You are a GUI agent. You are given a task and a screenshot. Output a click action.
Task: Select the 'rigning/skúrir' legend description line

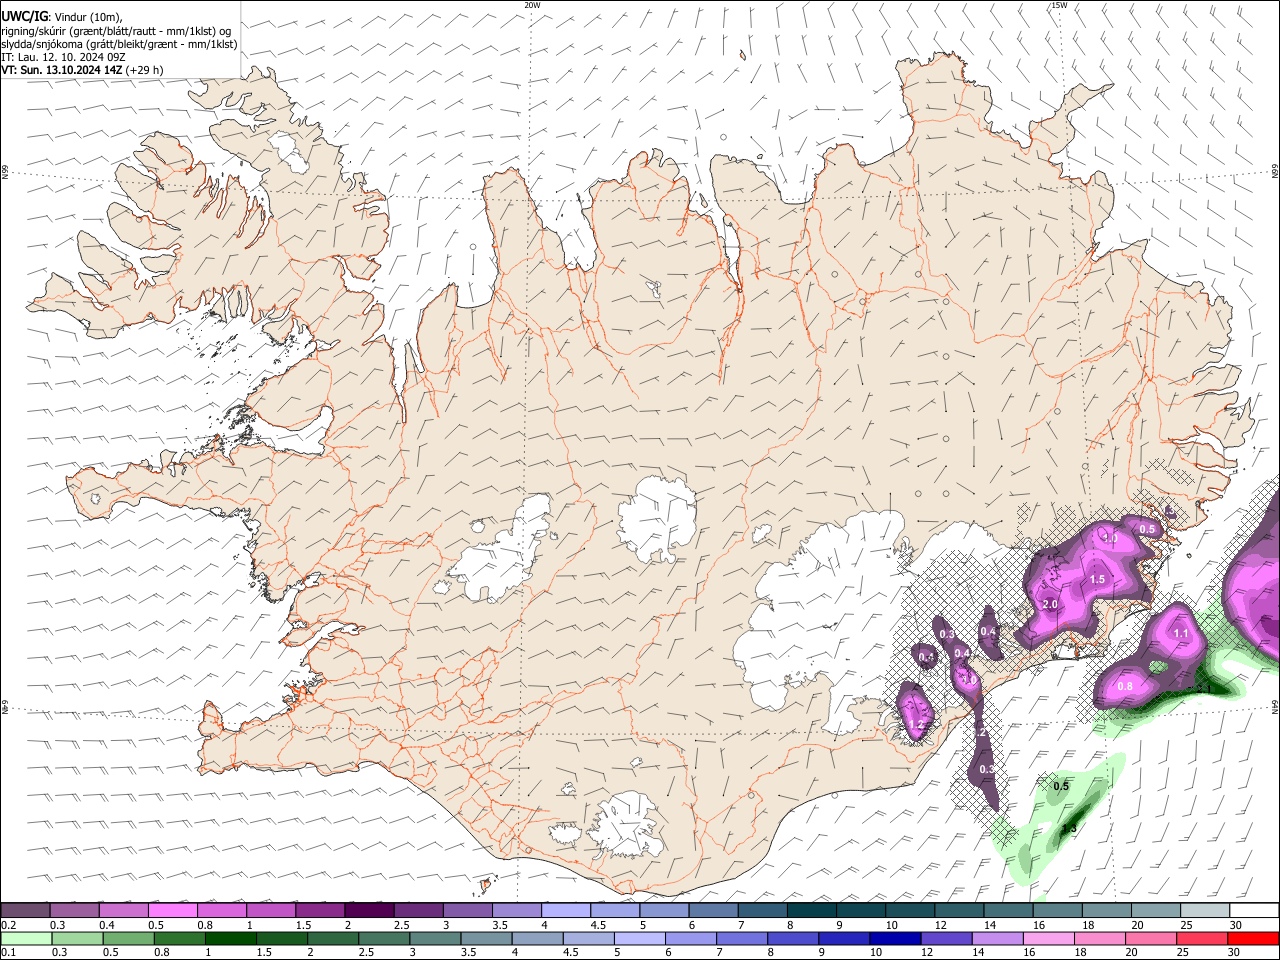click(117, 31)
